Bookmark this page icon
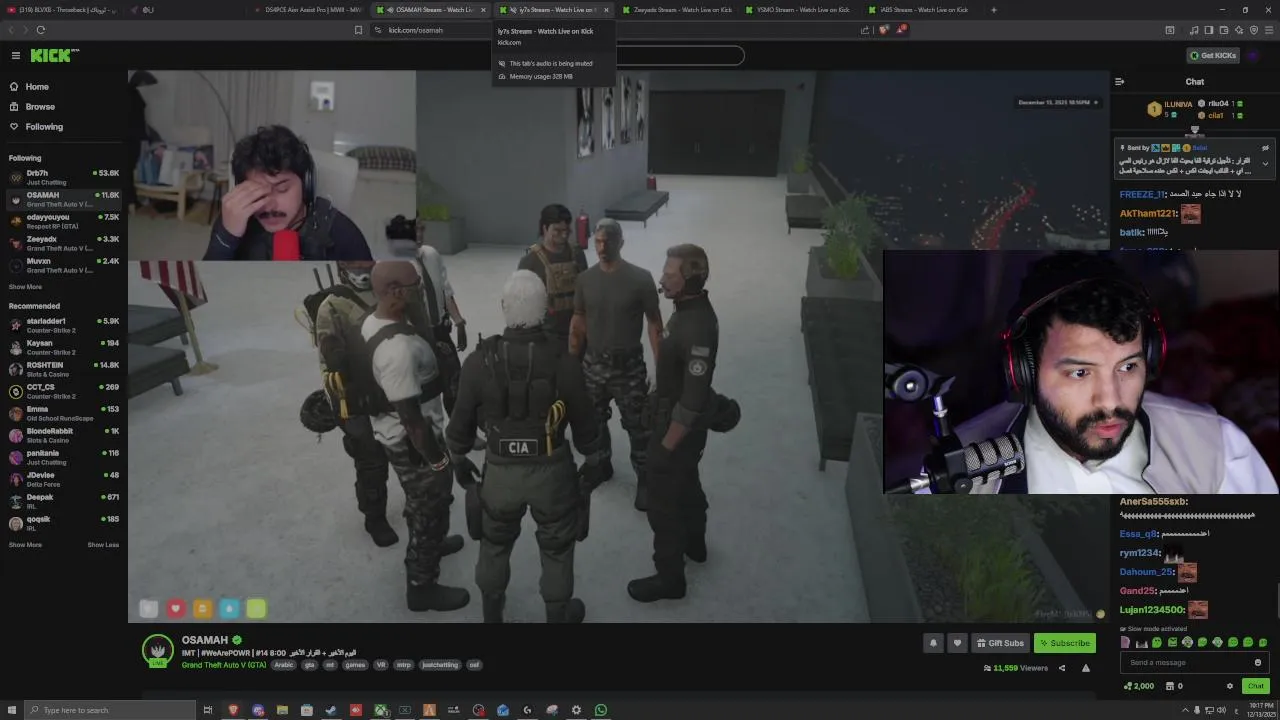Image resolution: width=1280 pixels, height=720 pixels. [x=358, y=30]
